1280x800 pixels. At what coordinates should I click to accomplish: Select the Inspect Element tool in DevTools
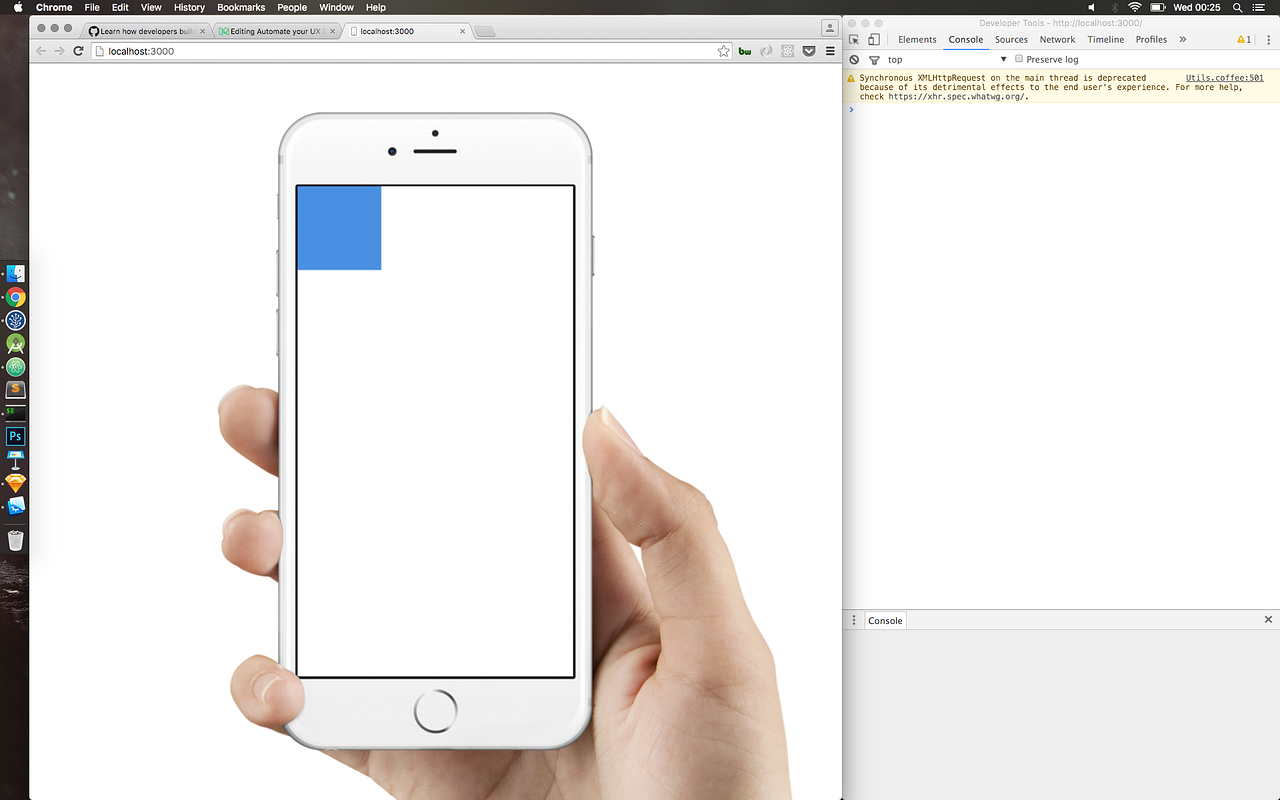click(x=856, y=39)
